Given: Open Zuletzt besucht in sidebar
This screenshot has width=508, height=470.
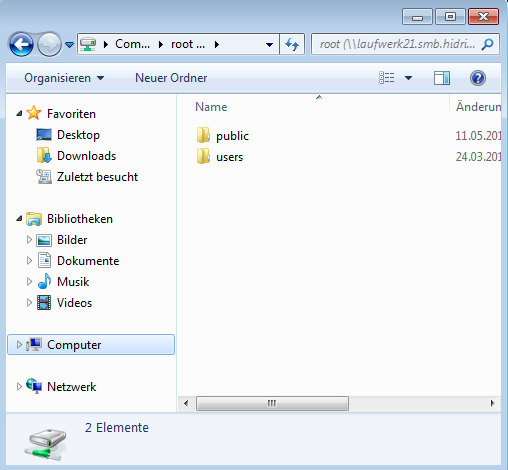Looking at the screenshot, I should tap(97, 177).
